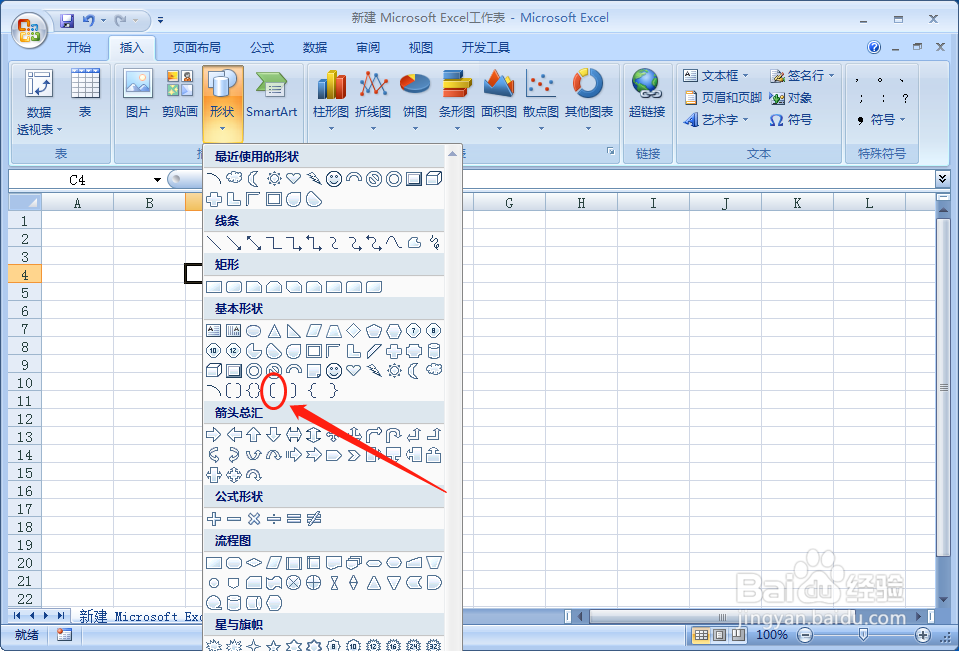This screenshot has height=651, width=959.
Task: Click the zoom out minus button
Action: pos(805,634)
